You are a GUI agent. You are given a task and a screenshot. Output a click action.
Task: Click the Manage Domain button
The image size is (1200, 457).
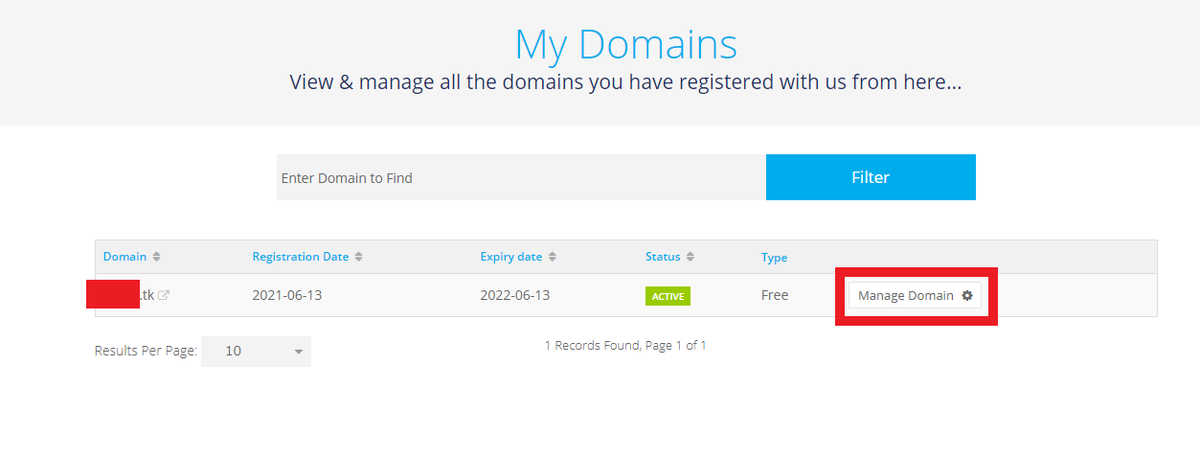[x=915, y=296]
